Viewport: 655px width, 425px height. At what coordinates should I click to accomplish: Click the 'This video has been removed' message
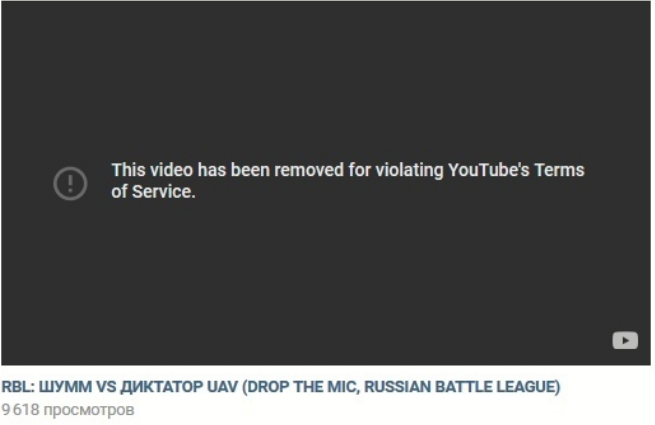348,181
